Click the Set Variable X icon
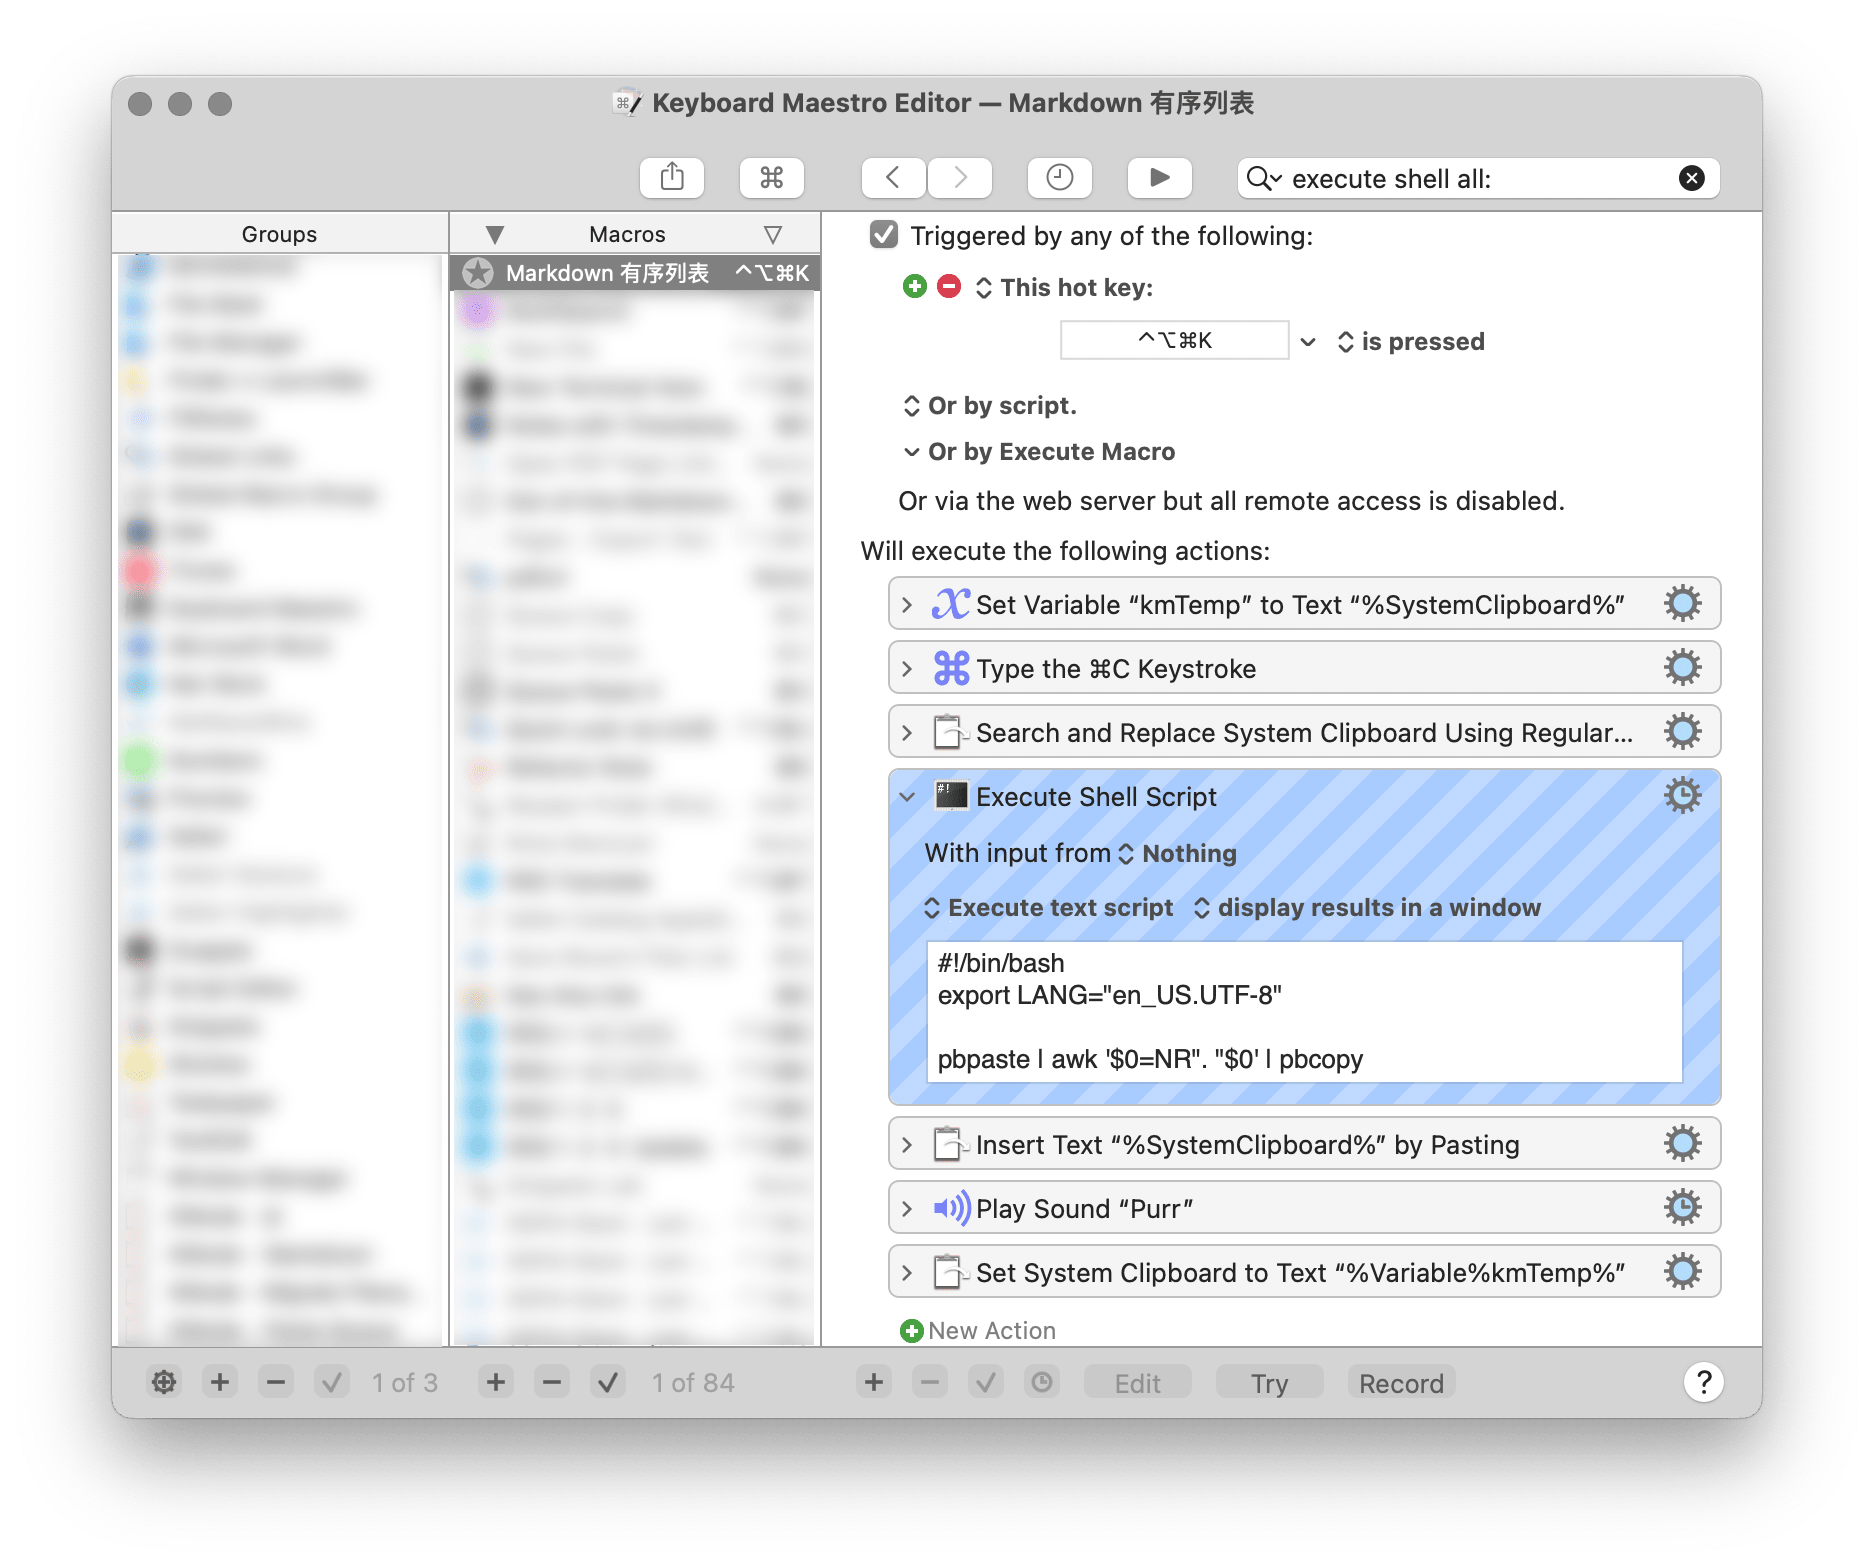Screen dimensions: 1874x1566 pyautogui.click(x=951, y=604)
